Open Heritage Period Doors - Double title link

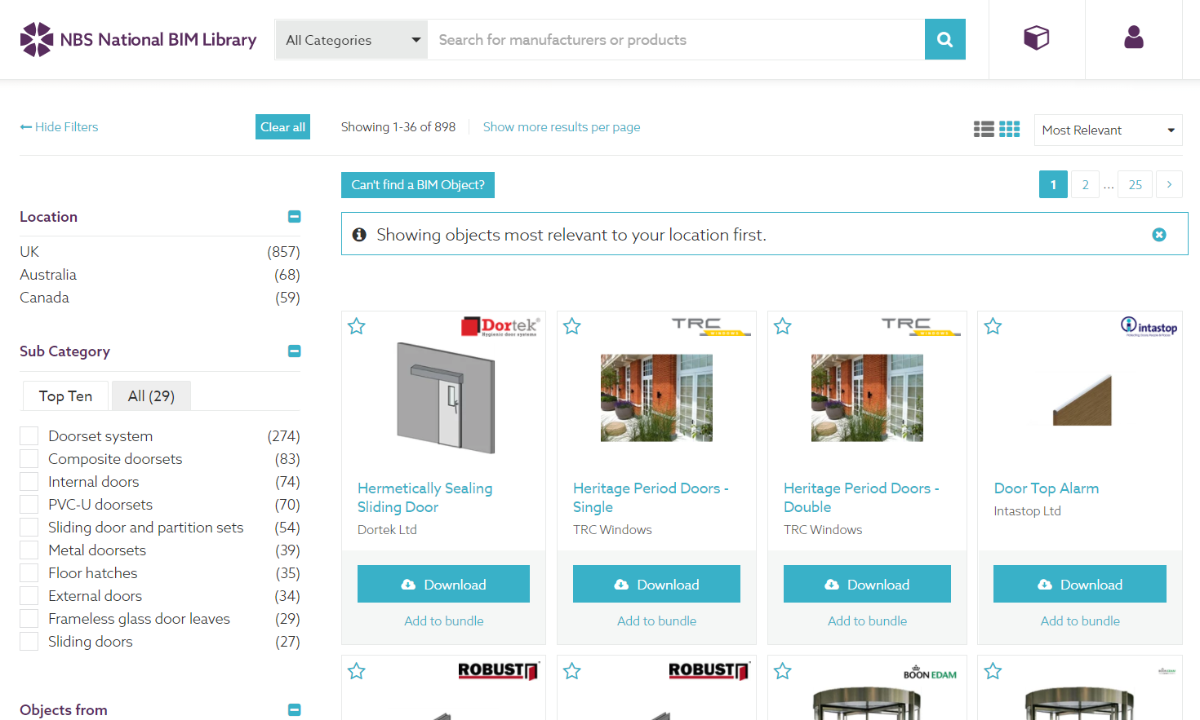(x=861, y=497)
